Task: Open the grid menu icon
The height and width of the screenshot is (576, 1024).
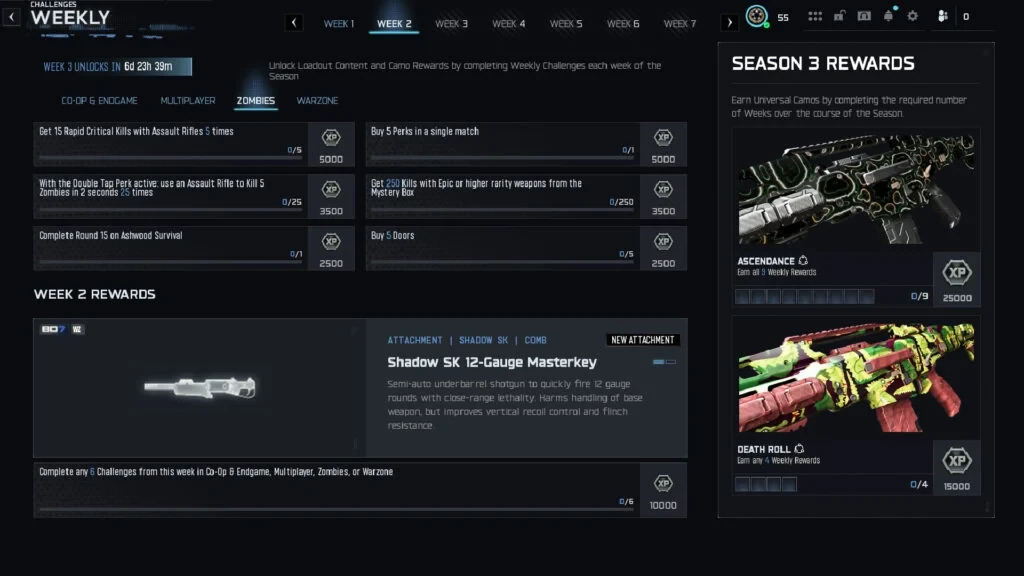Action: 815,17
